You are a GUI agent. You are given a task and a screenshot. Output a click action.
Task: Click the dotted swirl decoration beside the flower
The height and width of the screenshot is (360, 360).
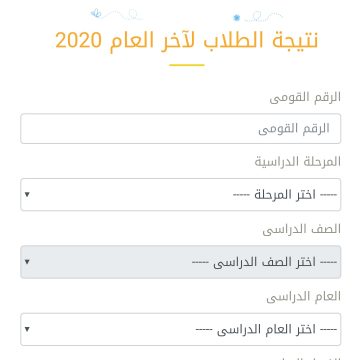coord(263,16)
